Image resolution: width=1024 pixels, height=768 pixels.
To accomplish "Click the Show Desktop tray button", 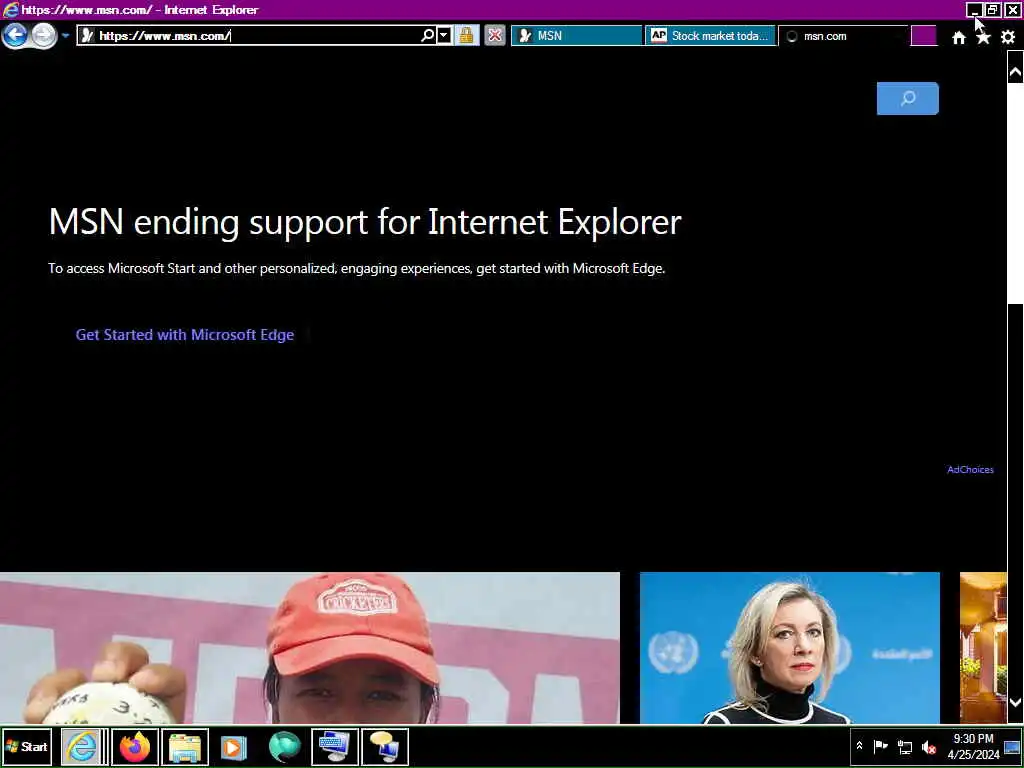I will (x=1013, y=746).
